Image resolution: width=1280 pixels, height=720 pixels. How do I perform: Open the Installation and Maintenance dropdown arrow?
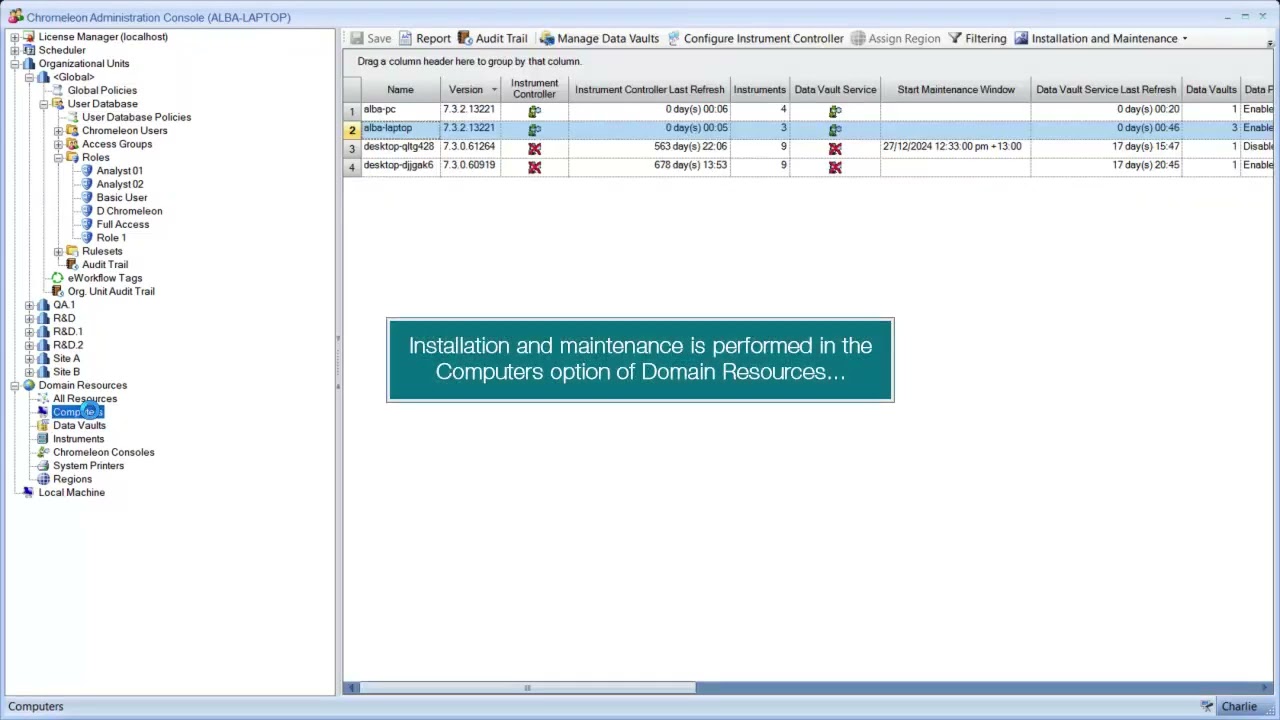(x=1185, y=39)
